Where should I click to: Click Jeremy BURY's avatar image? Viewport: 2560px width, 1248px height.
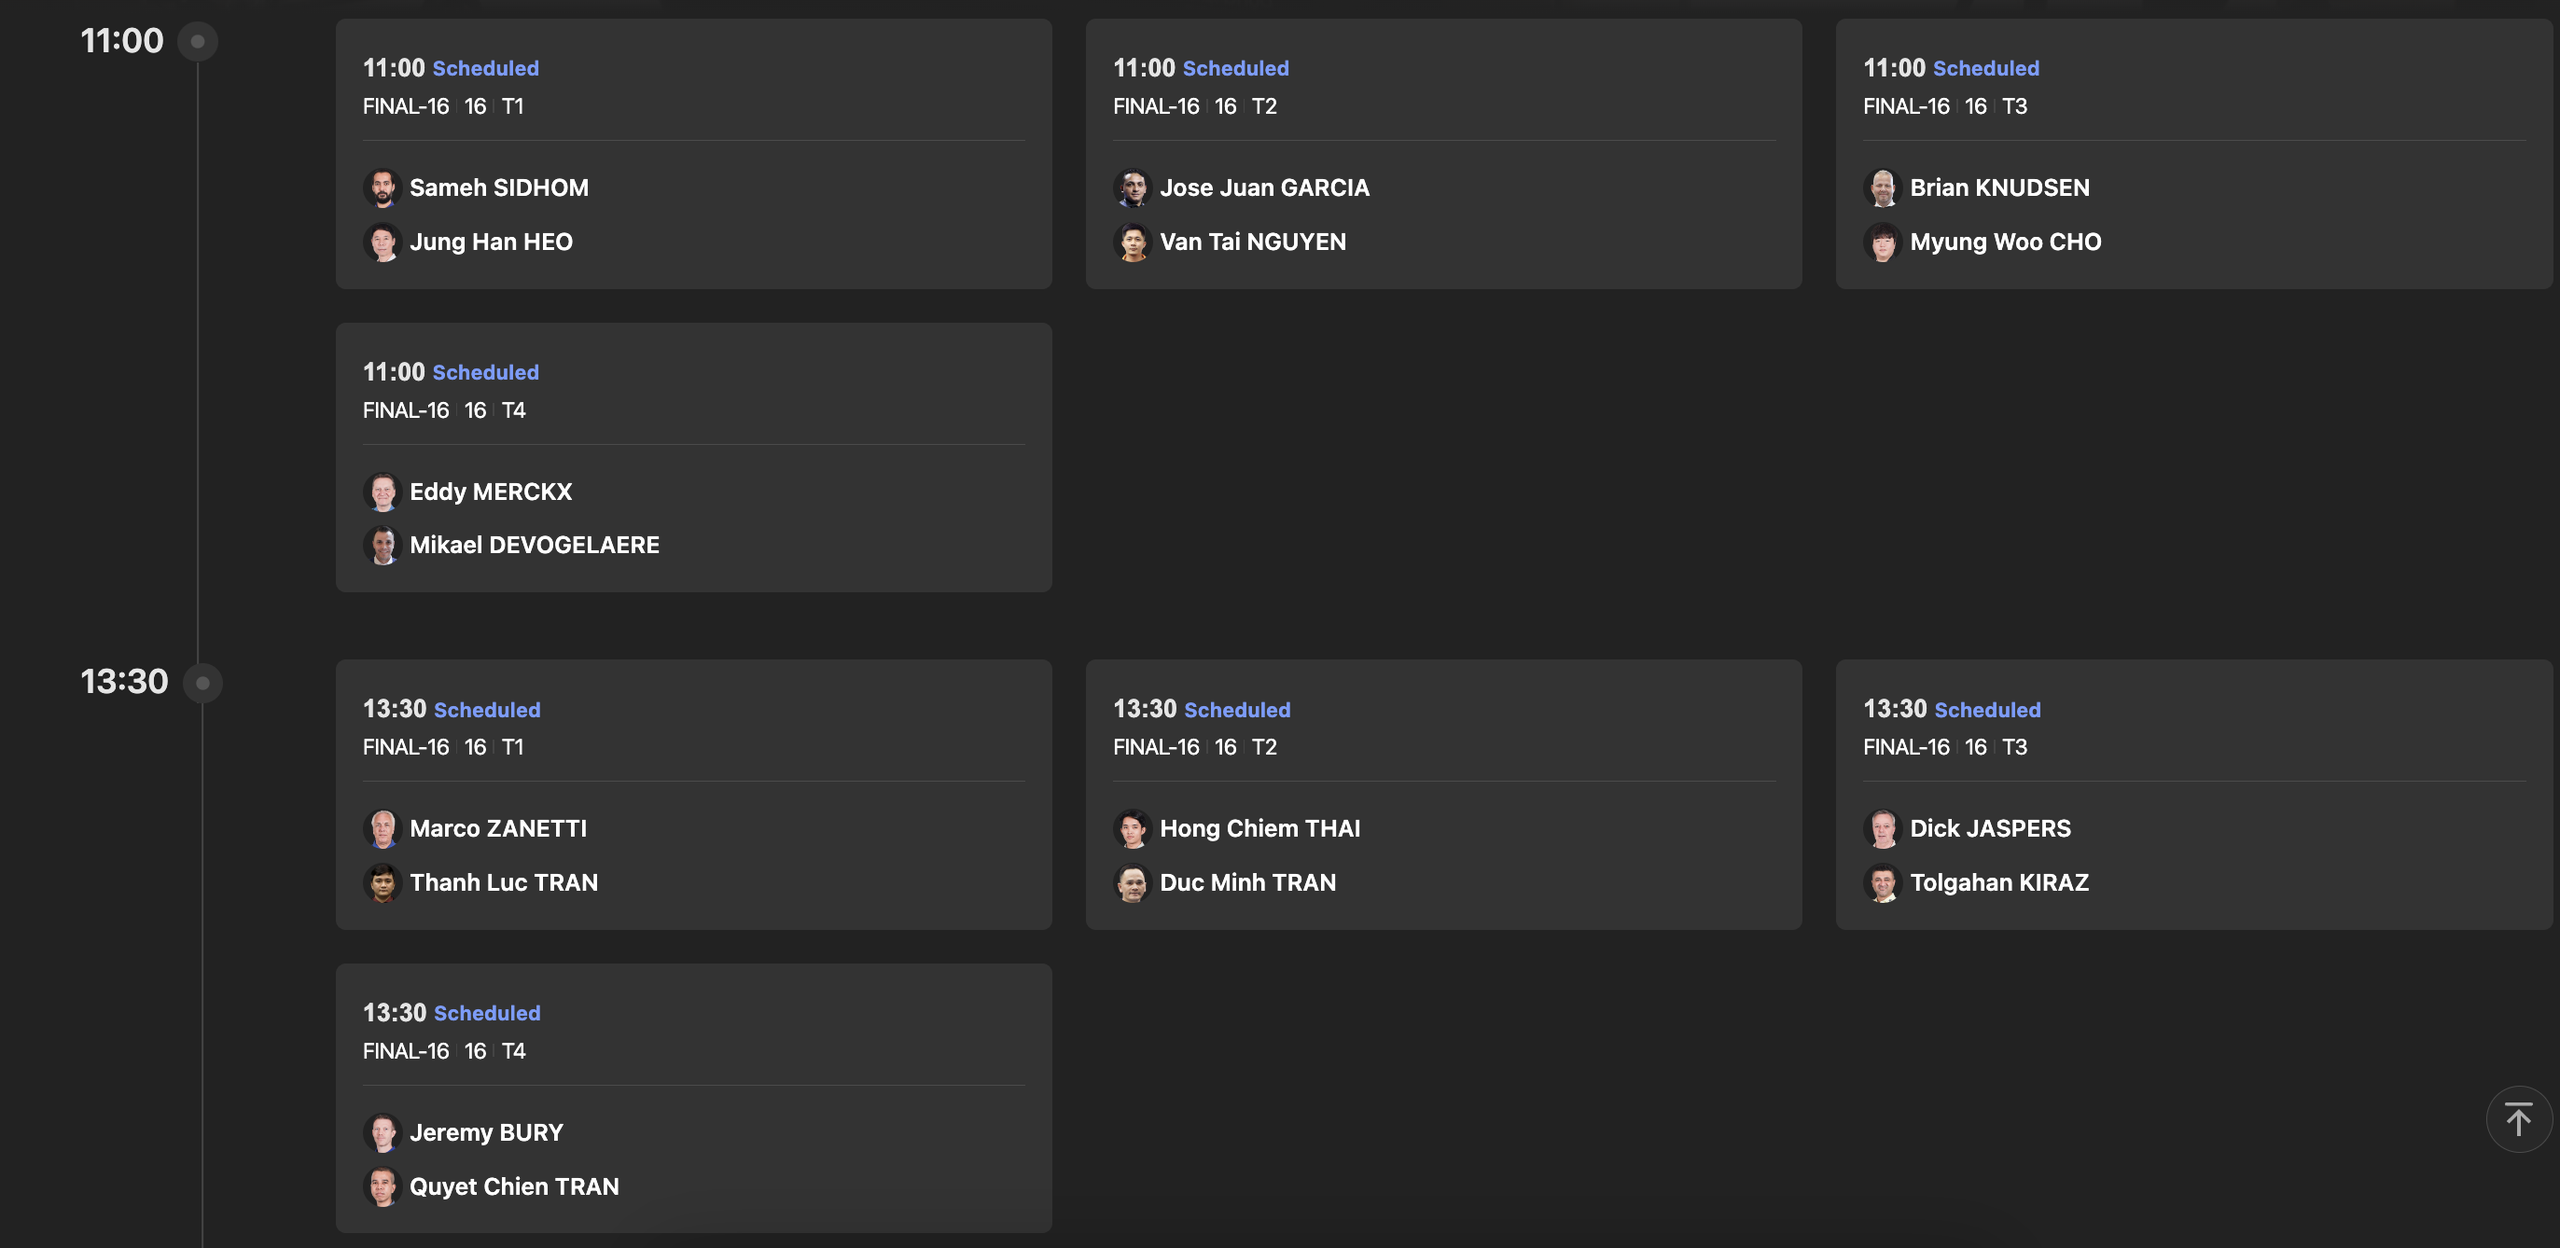point(382,1133)
